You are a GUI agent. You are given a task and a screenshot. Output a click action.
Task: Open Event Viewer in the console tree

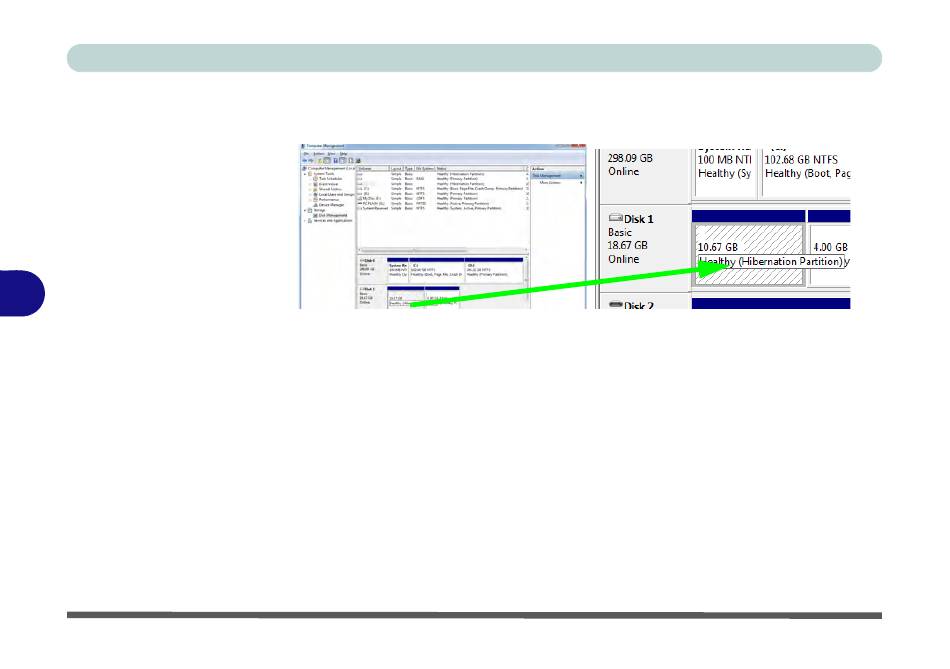(x=326, y=184)
